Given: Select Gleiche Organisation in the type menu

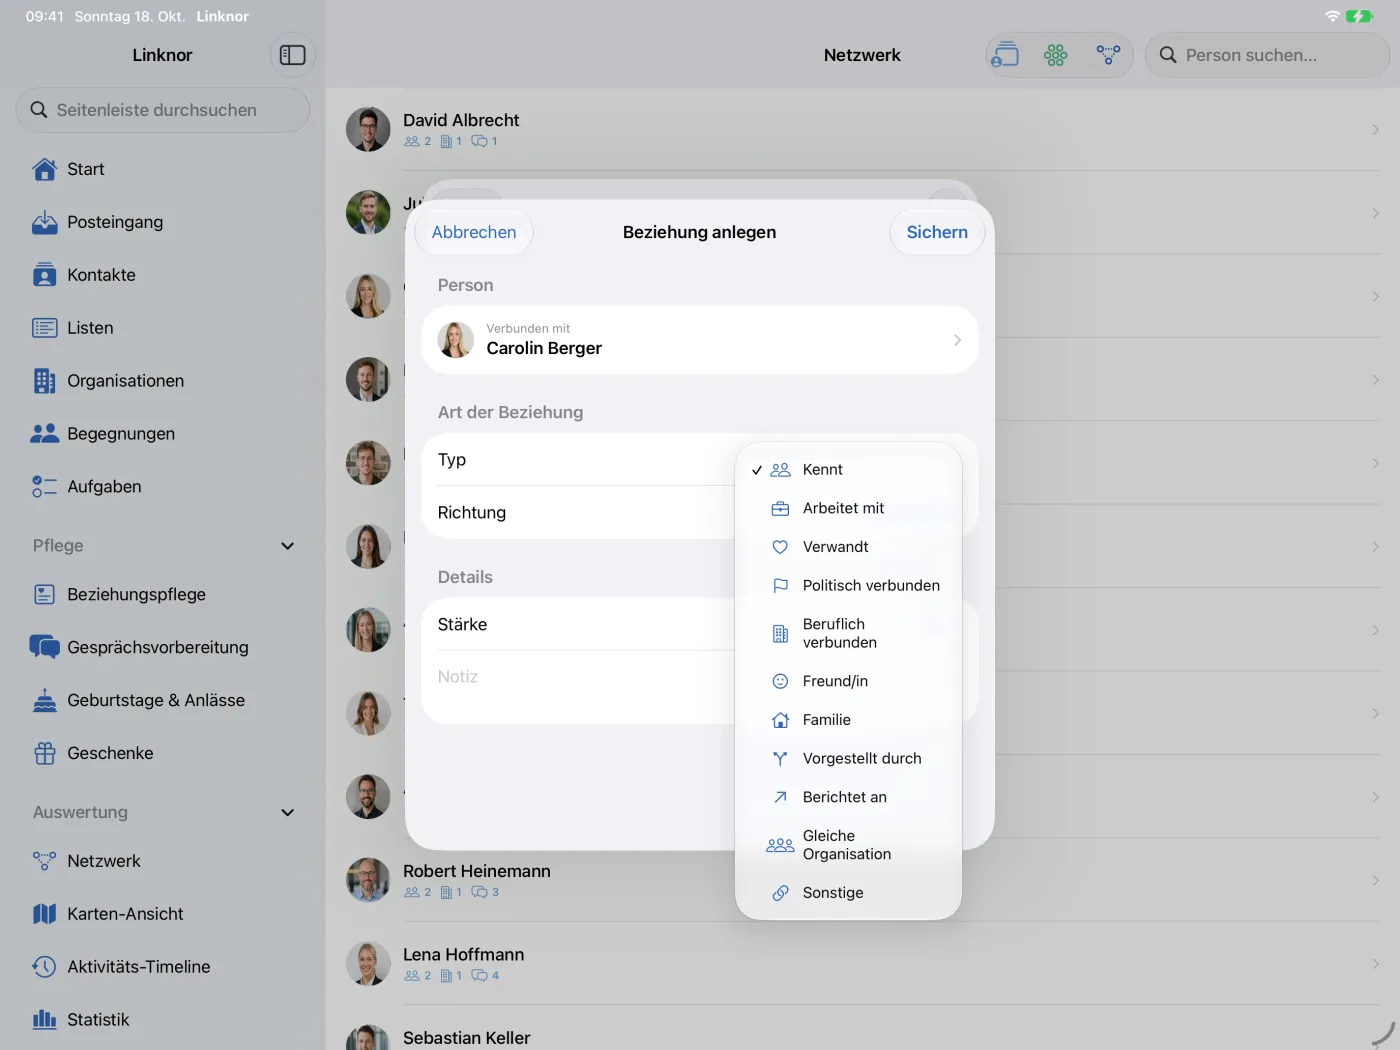Looking at the screenshot, I should click(848, 845).
